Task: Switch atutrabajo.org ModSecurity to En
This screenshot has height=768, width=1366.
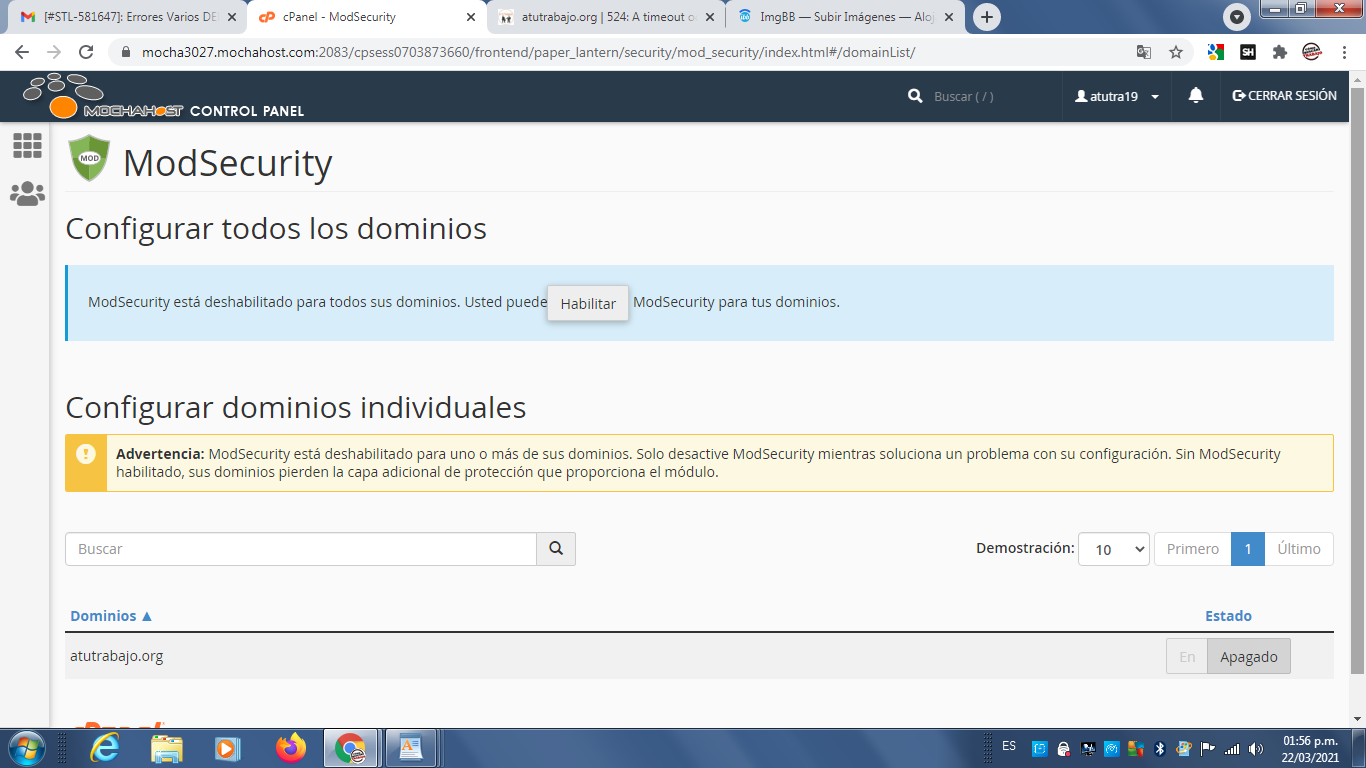Action: click(1187, 657)
